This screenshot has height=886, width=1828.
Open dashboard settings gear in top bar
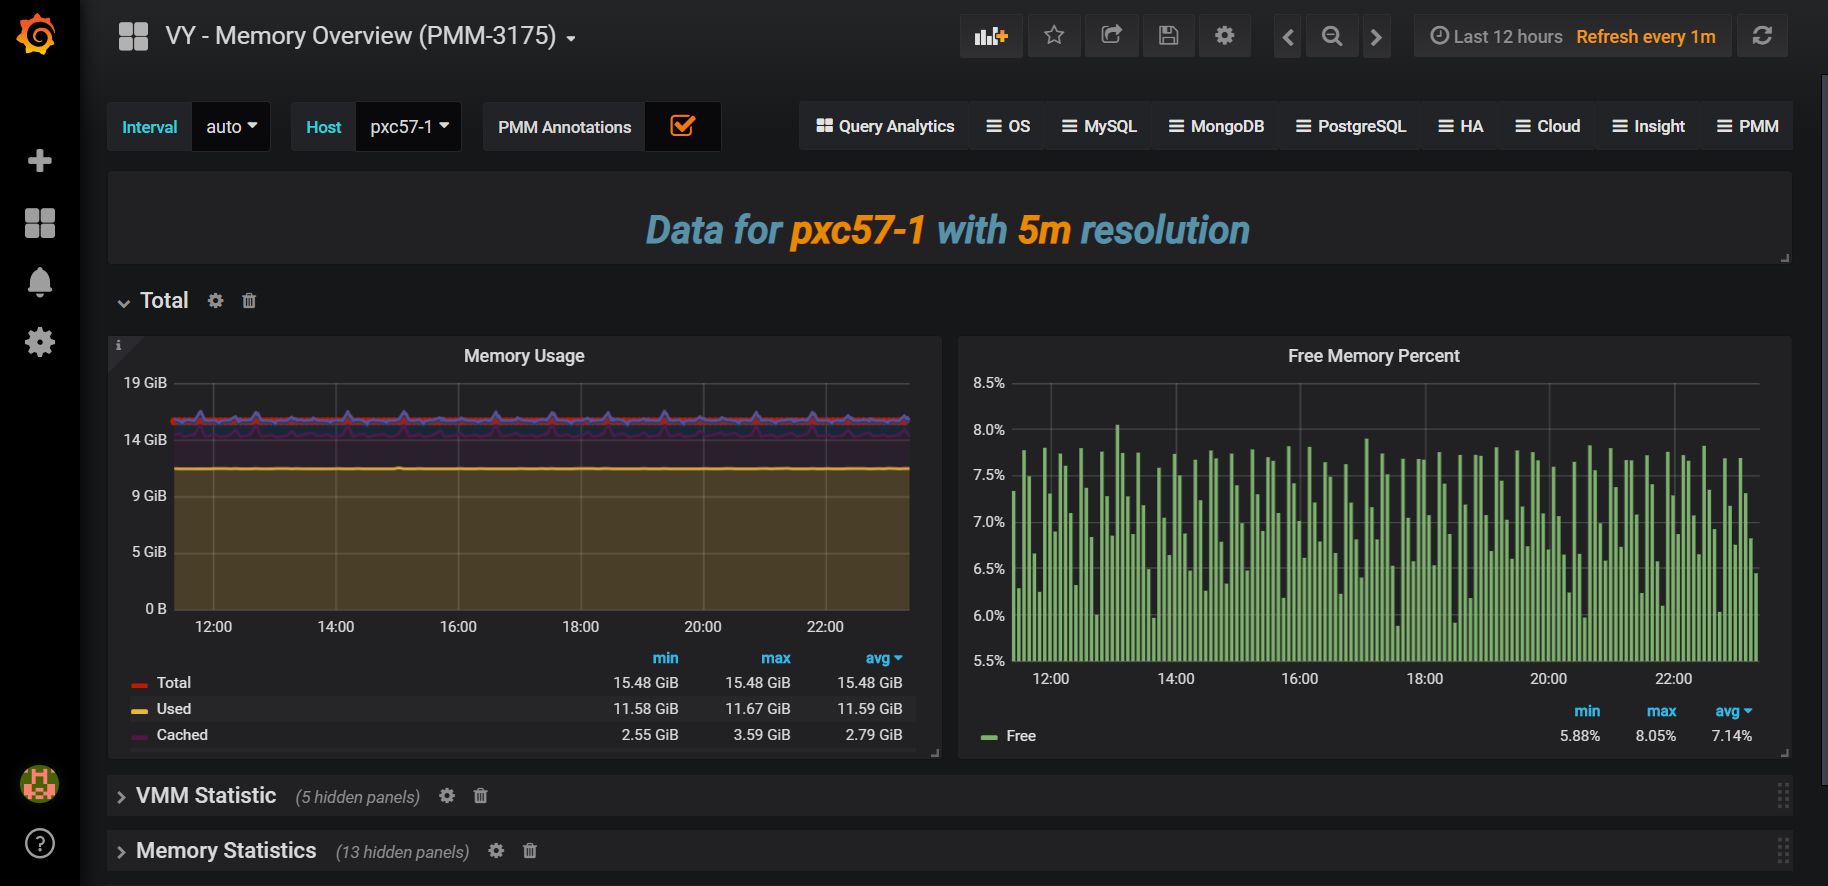point(1224,37)
